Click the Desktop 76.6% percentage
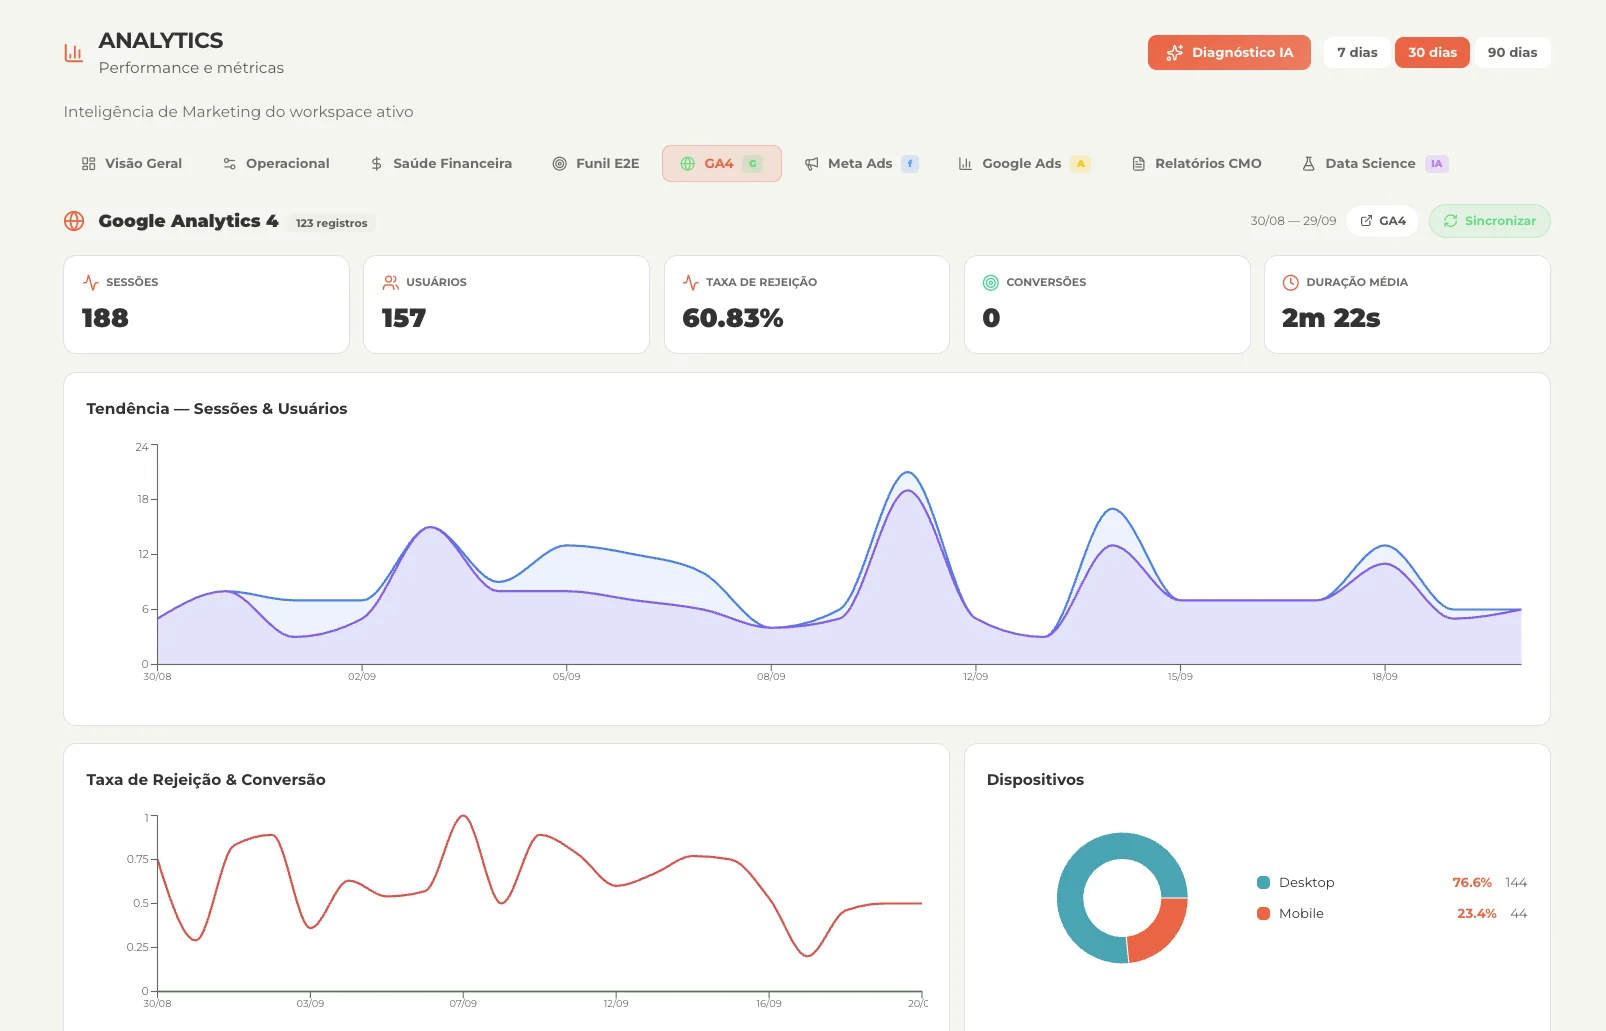 pos(1472,882)
